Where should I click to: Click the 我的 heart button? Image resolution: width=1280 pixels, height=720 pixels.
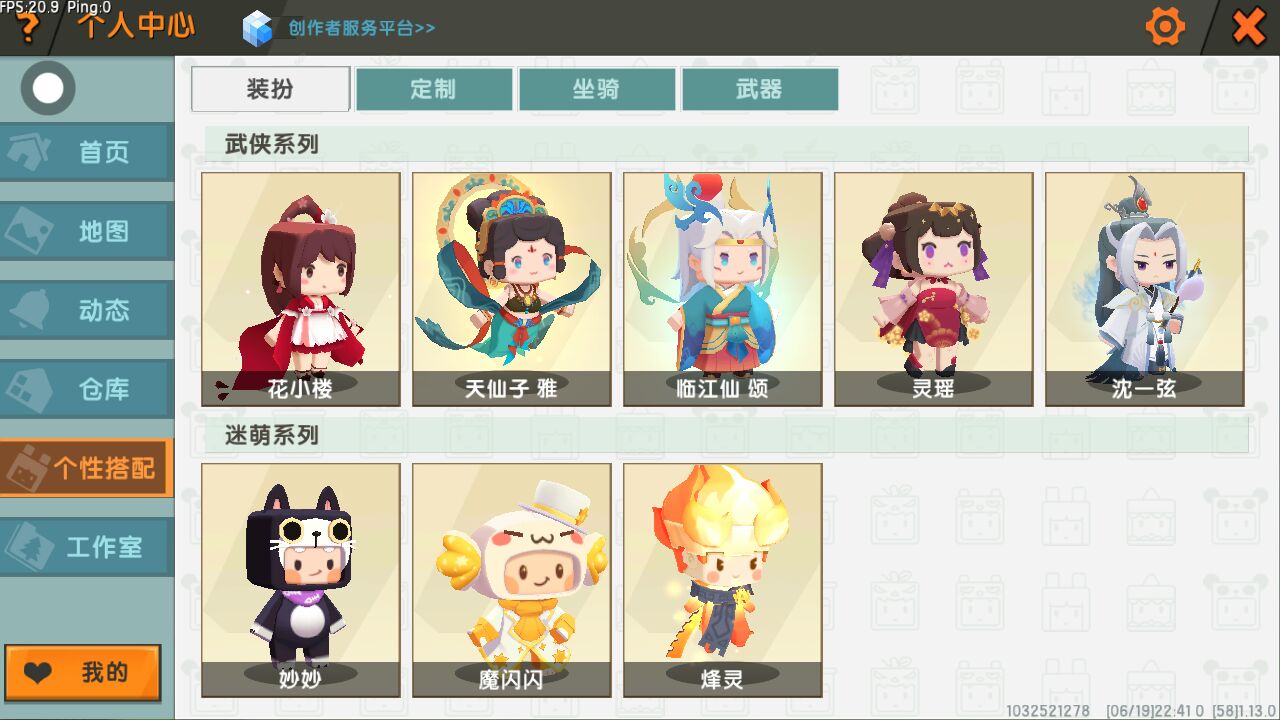tap(83, 673)
